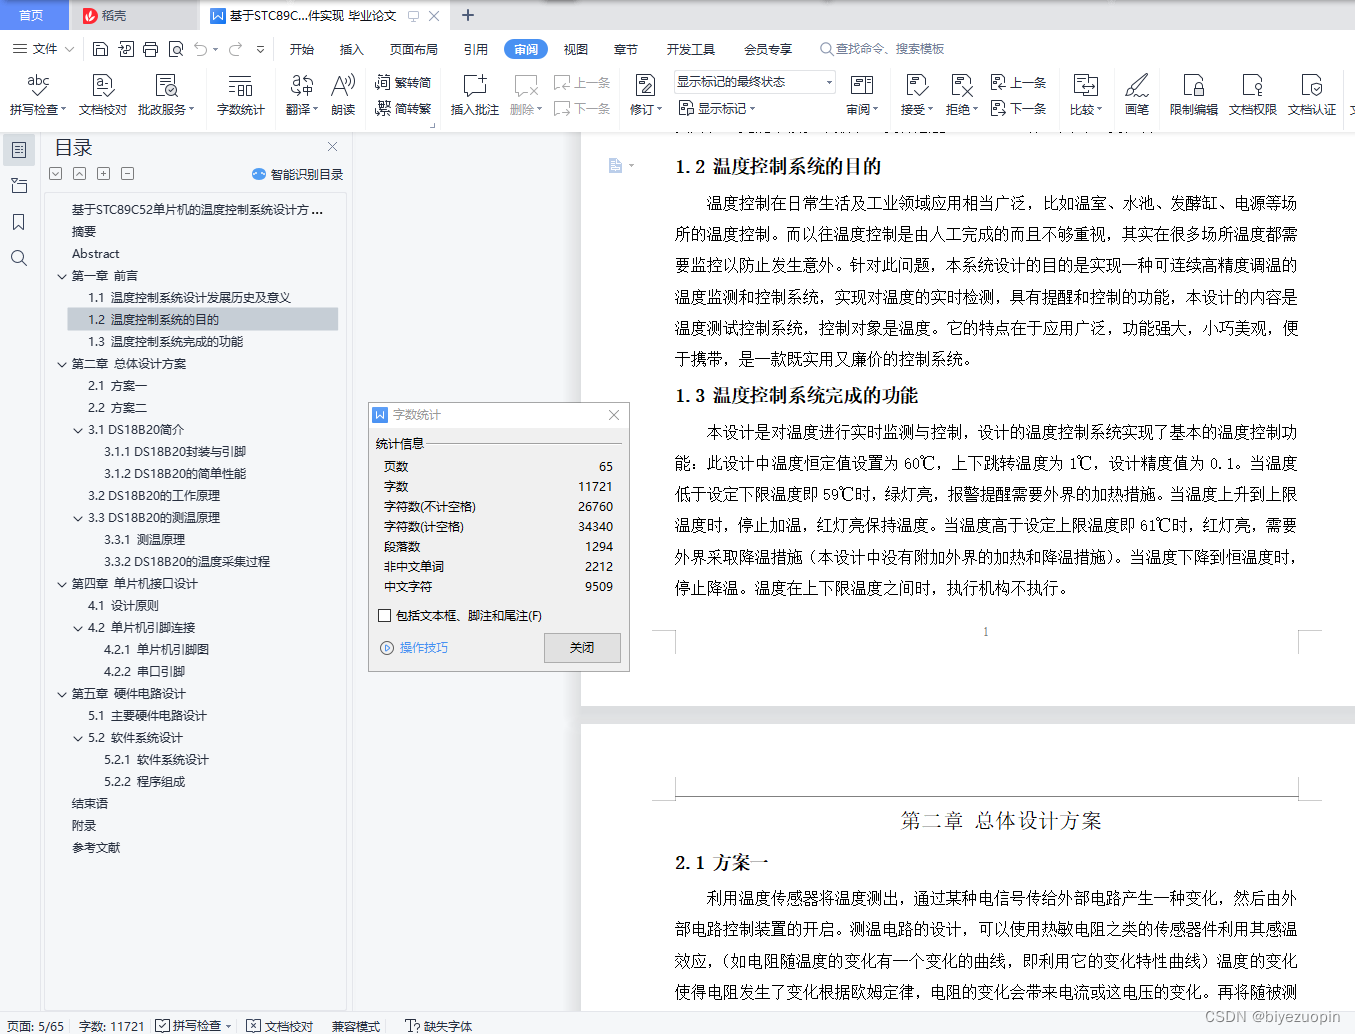Click the save icon in quick toolbar

[x=100, y=48]
